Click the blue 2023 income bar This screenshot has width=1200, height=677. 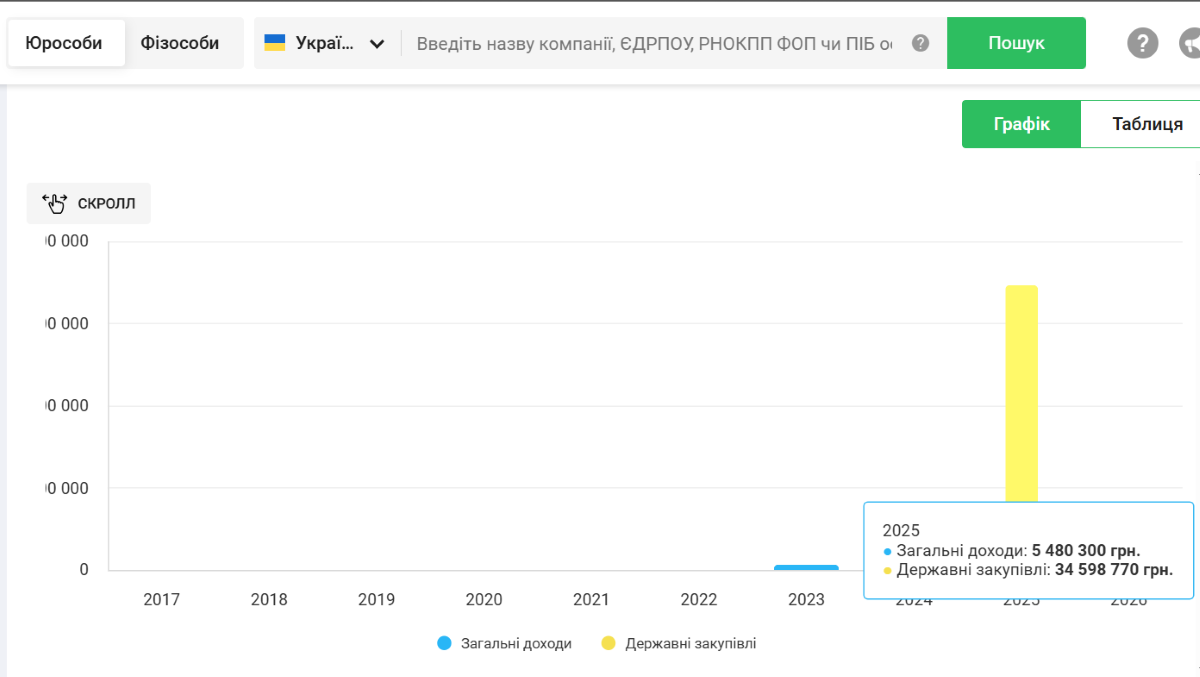[806, 568]
